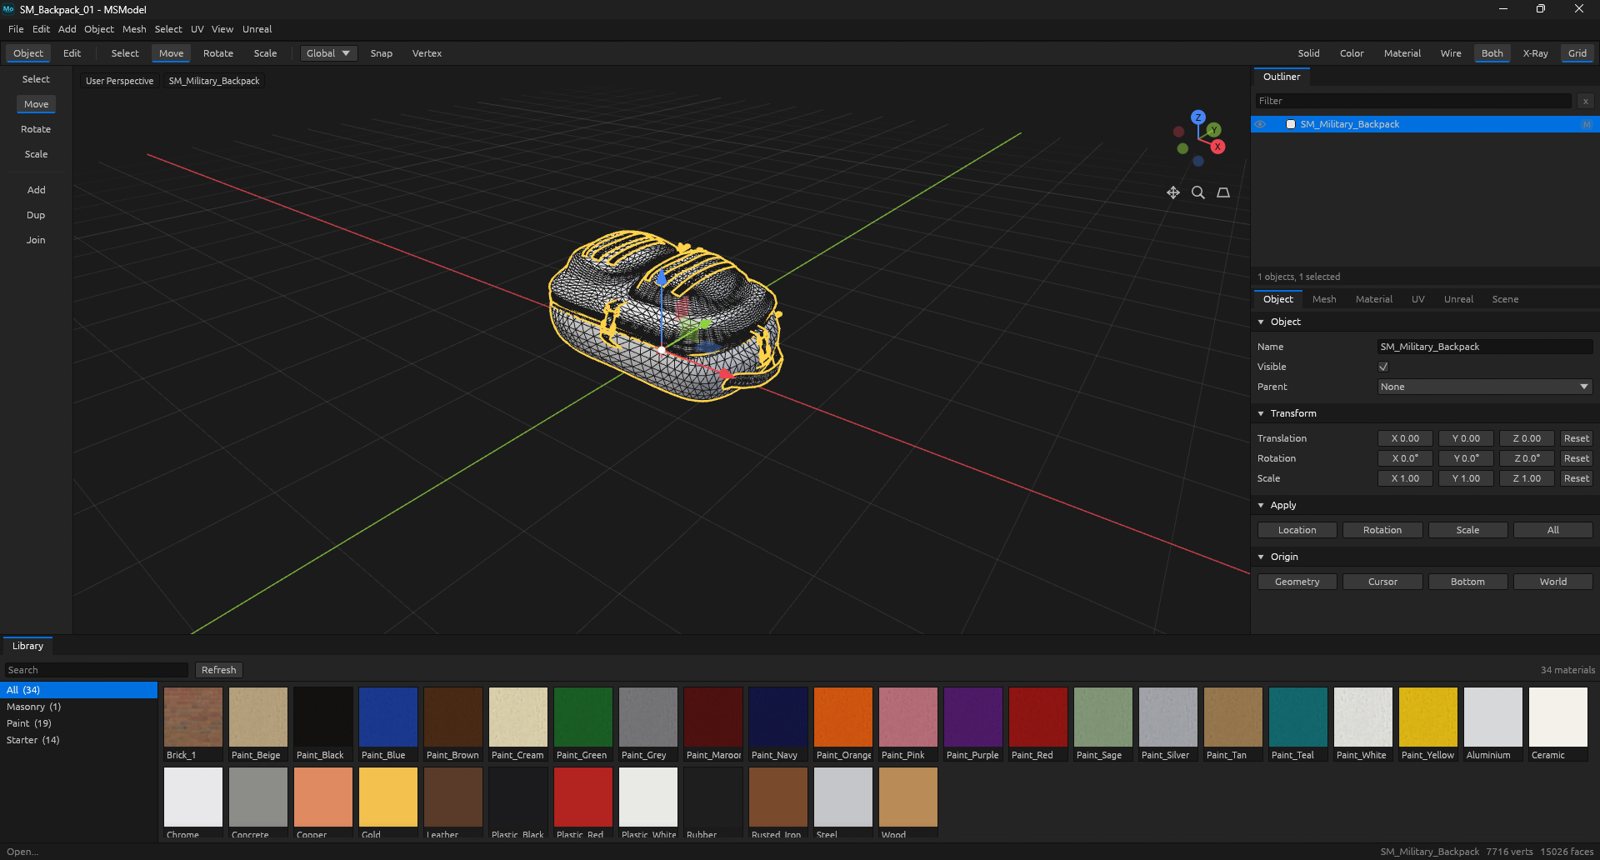This screenshot has width=1600, height=860.
Task: Clear the Outliner filter with the x button
Action: point(1585,101)
